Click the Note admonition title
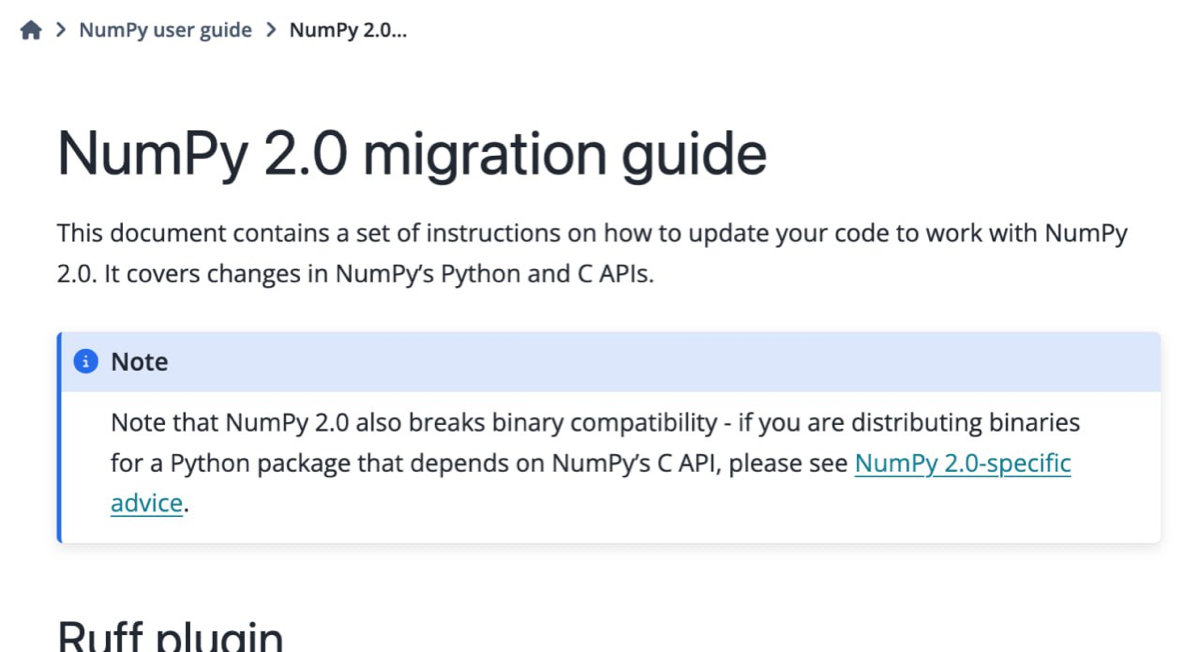This screenshot has width=1199, height=652. coord(139,362)
